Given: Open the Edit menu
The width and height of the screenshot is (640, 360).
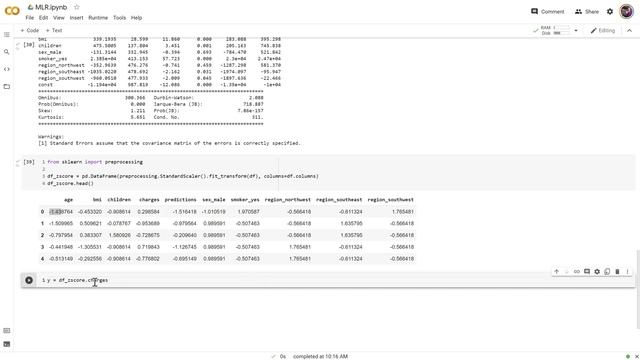Looking at the screenshot, I should [x=43, y=18].
